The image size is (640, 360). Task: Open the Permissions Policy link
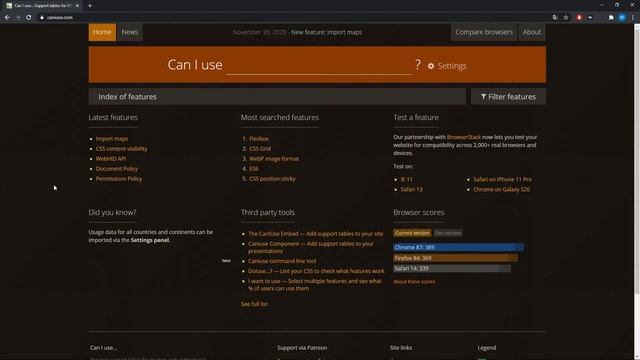[119, 179]
